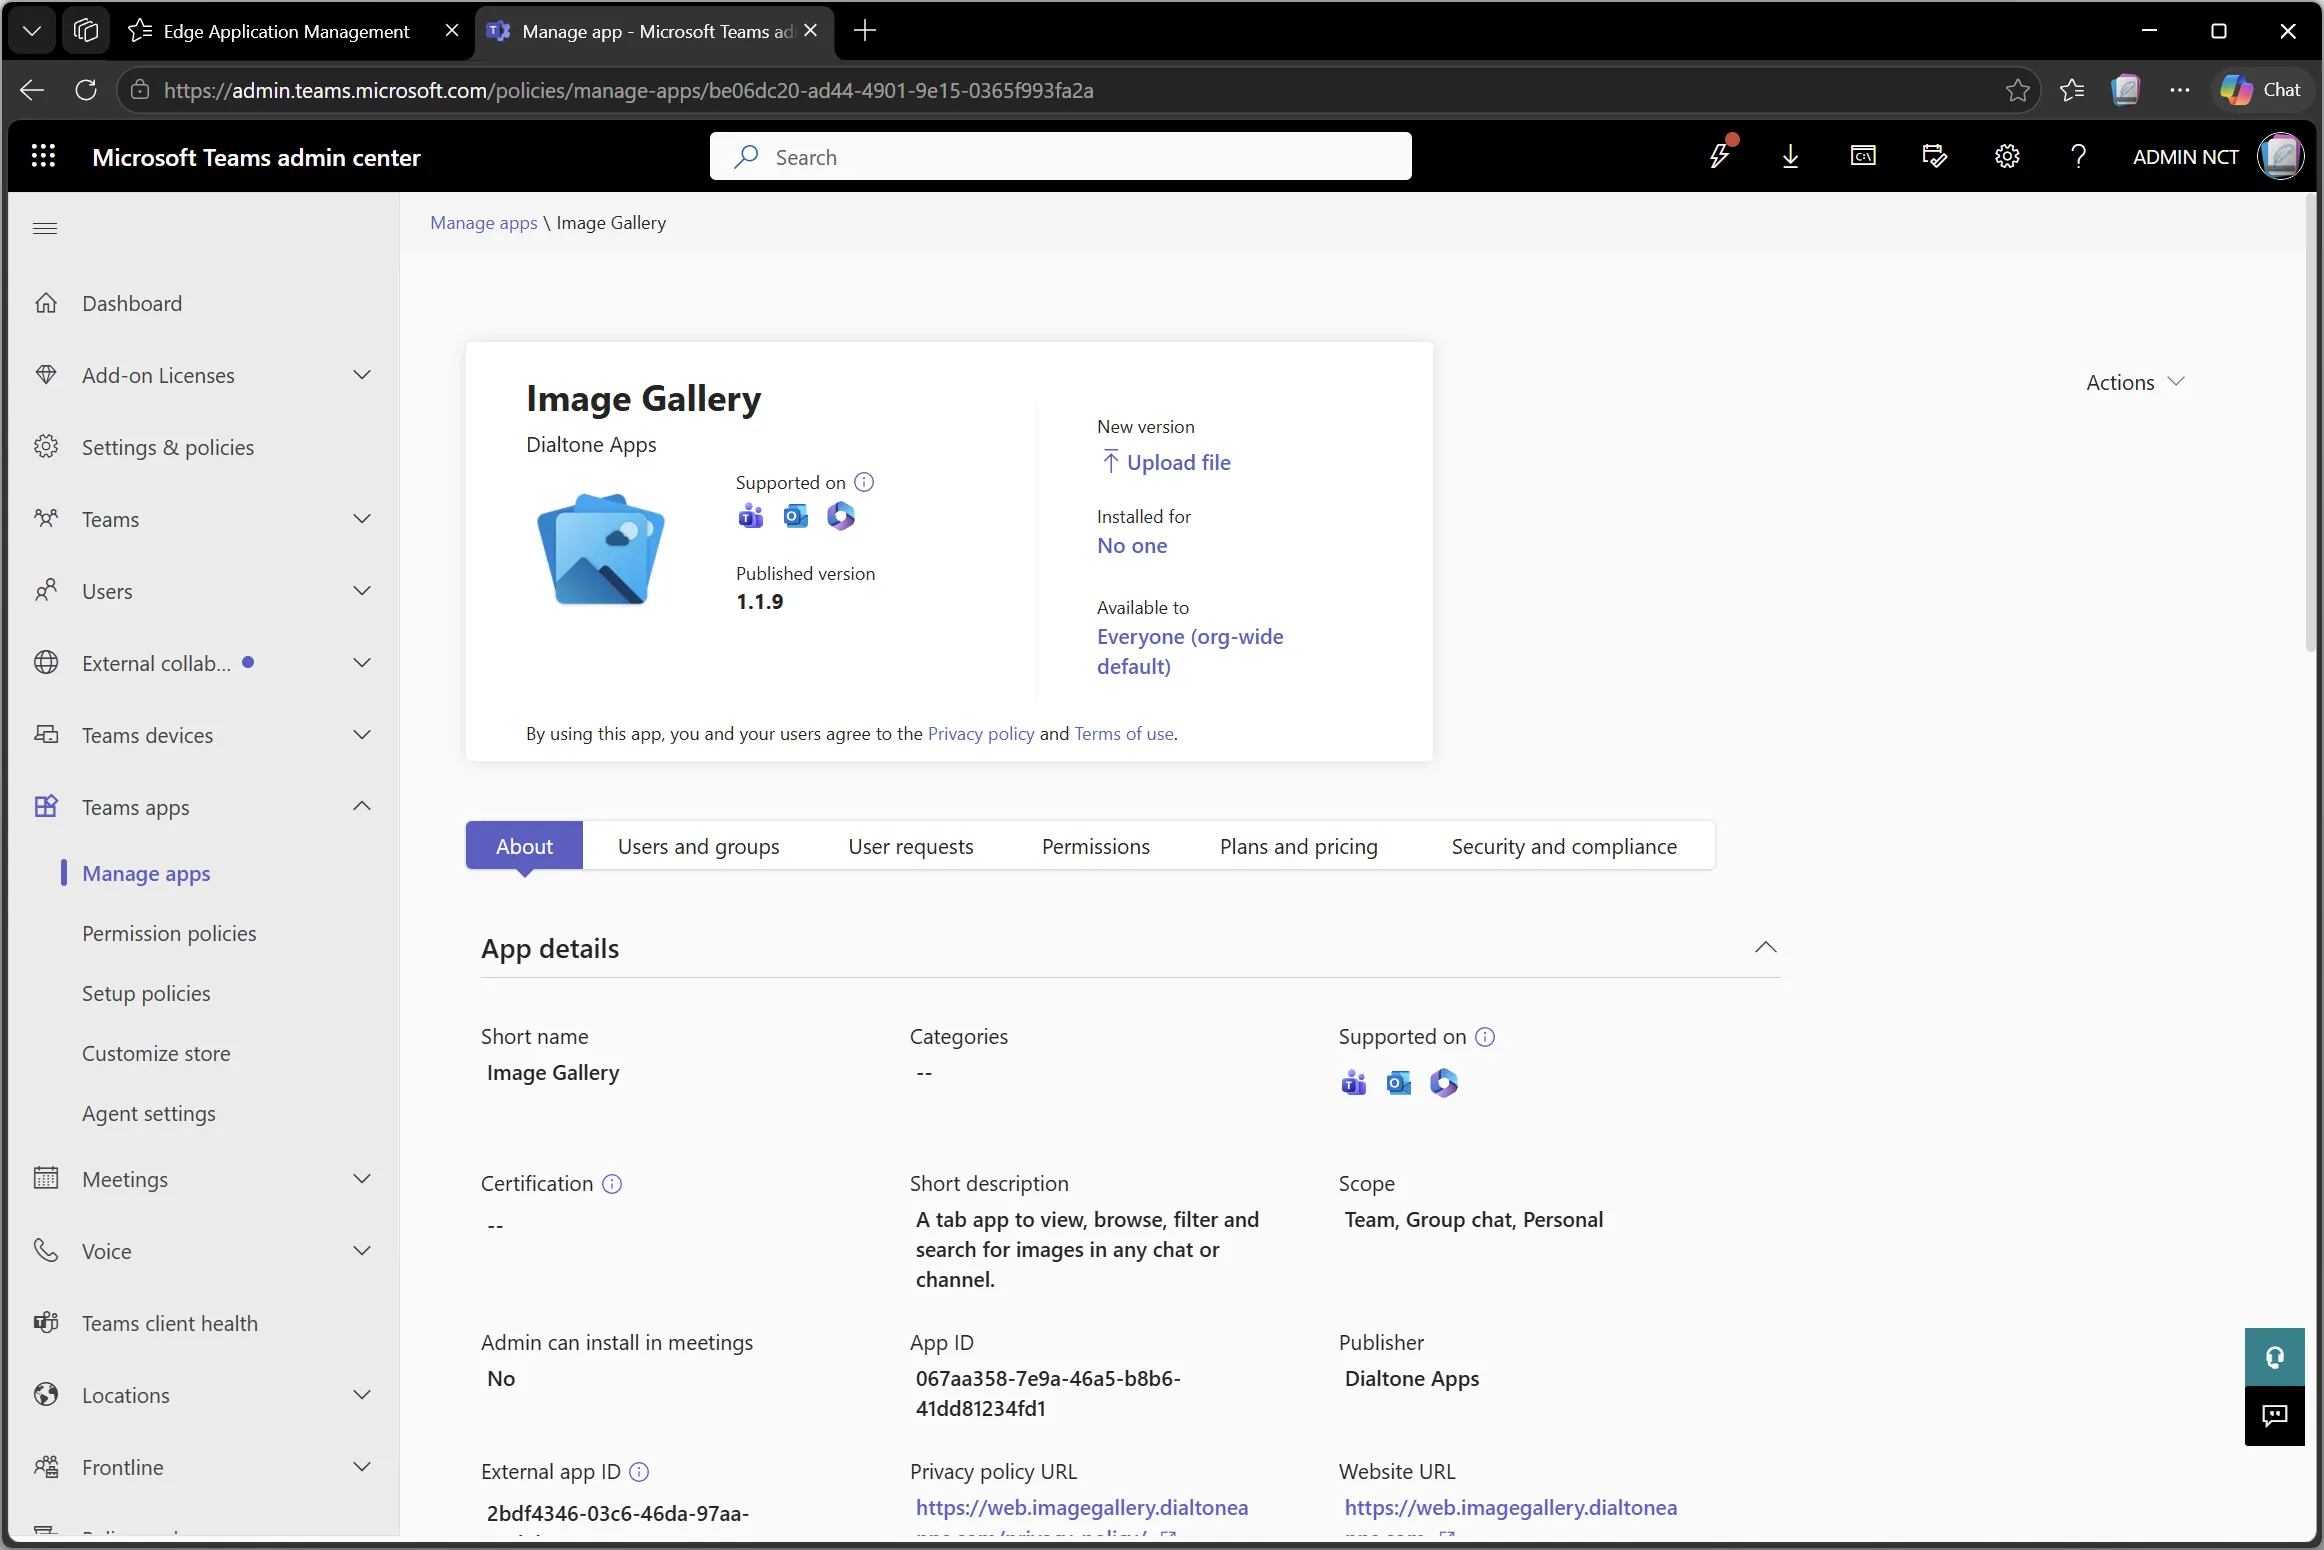Open Agent settings in sidebar
This screenshot has height=1550, width=2324.
click(x=149, y=1113)
